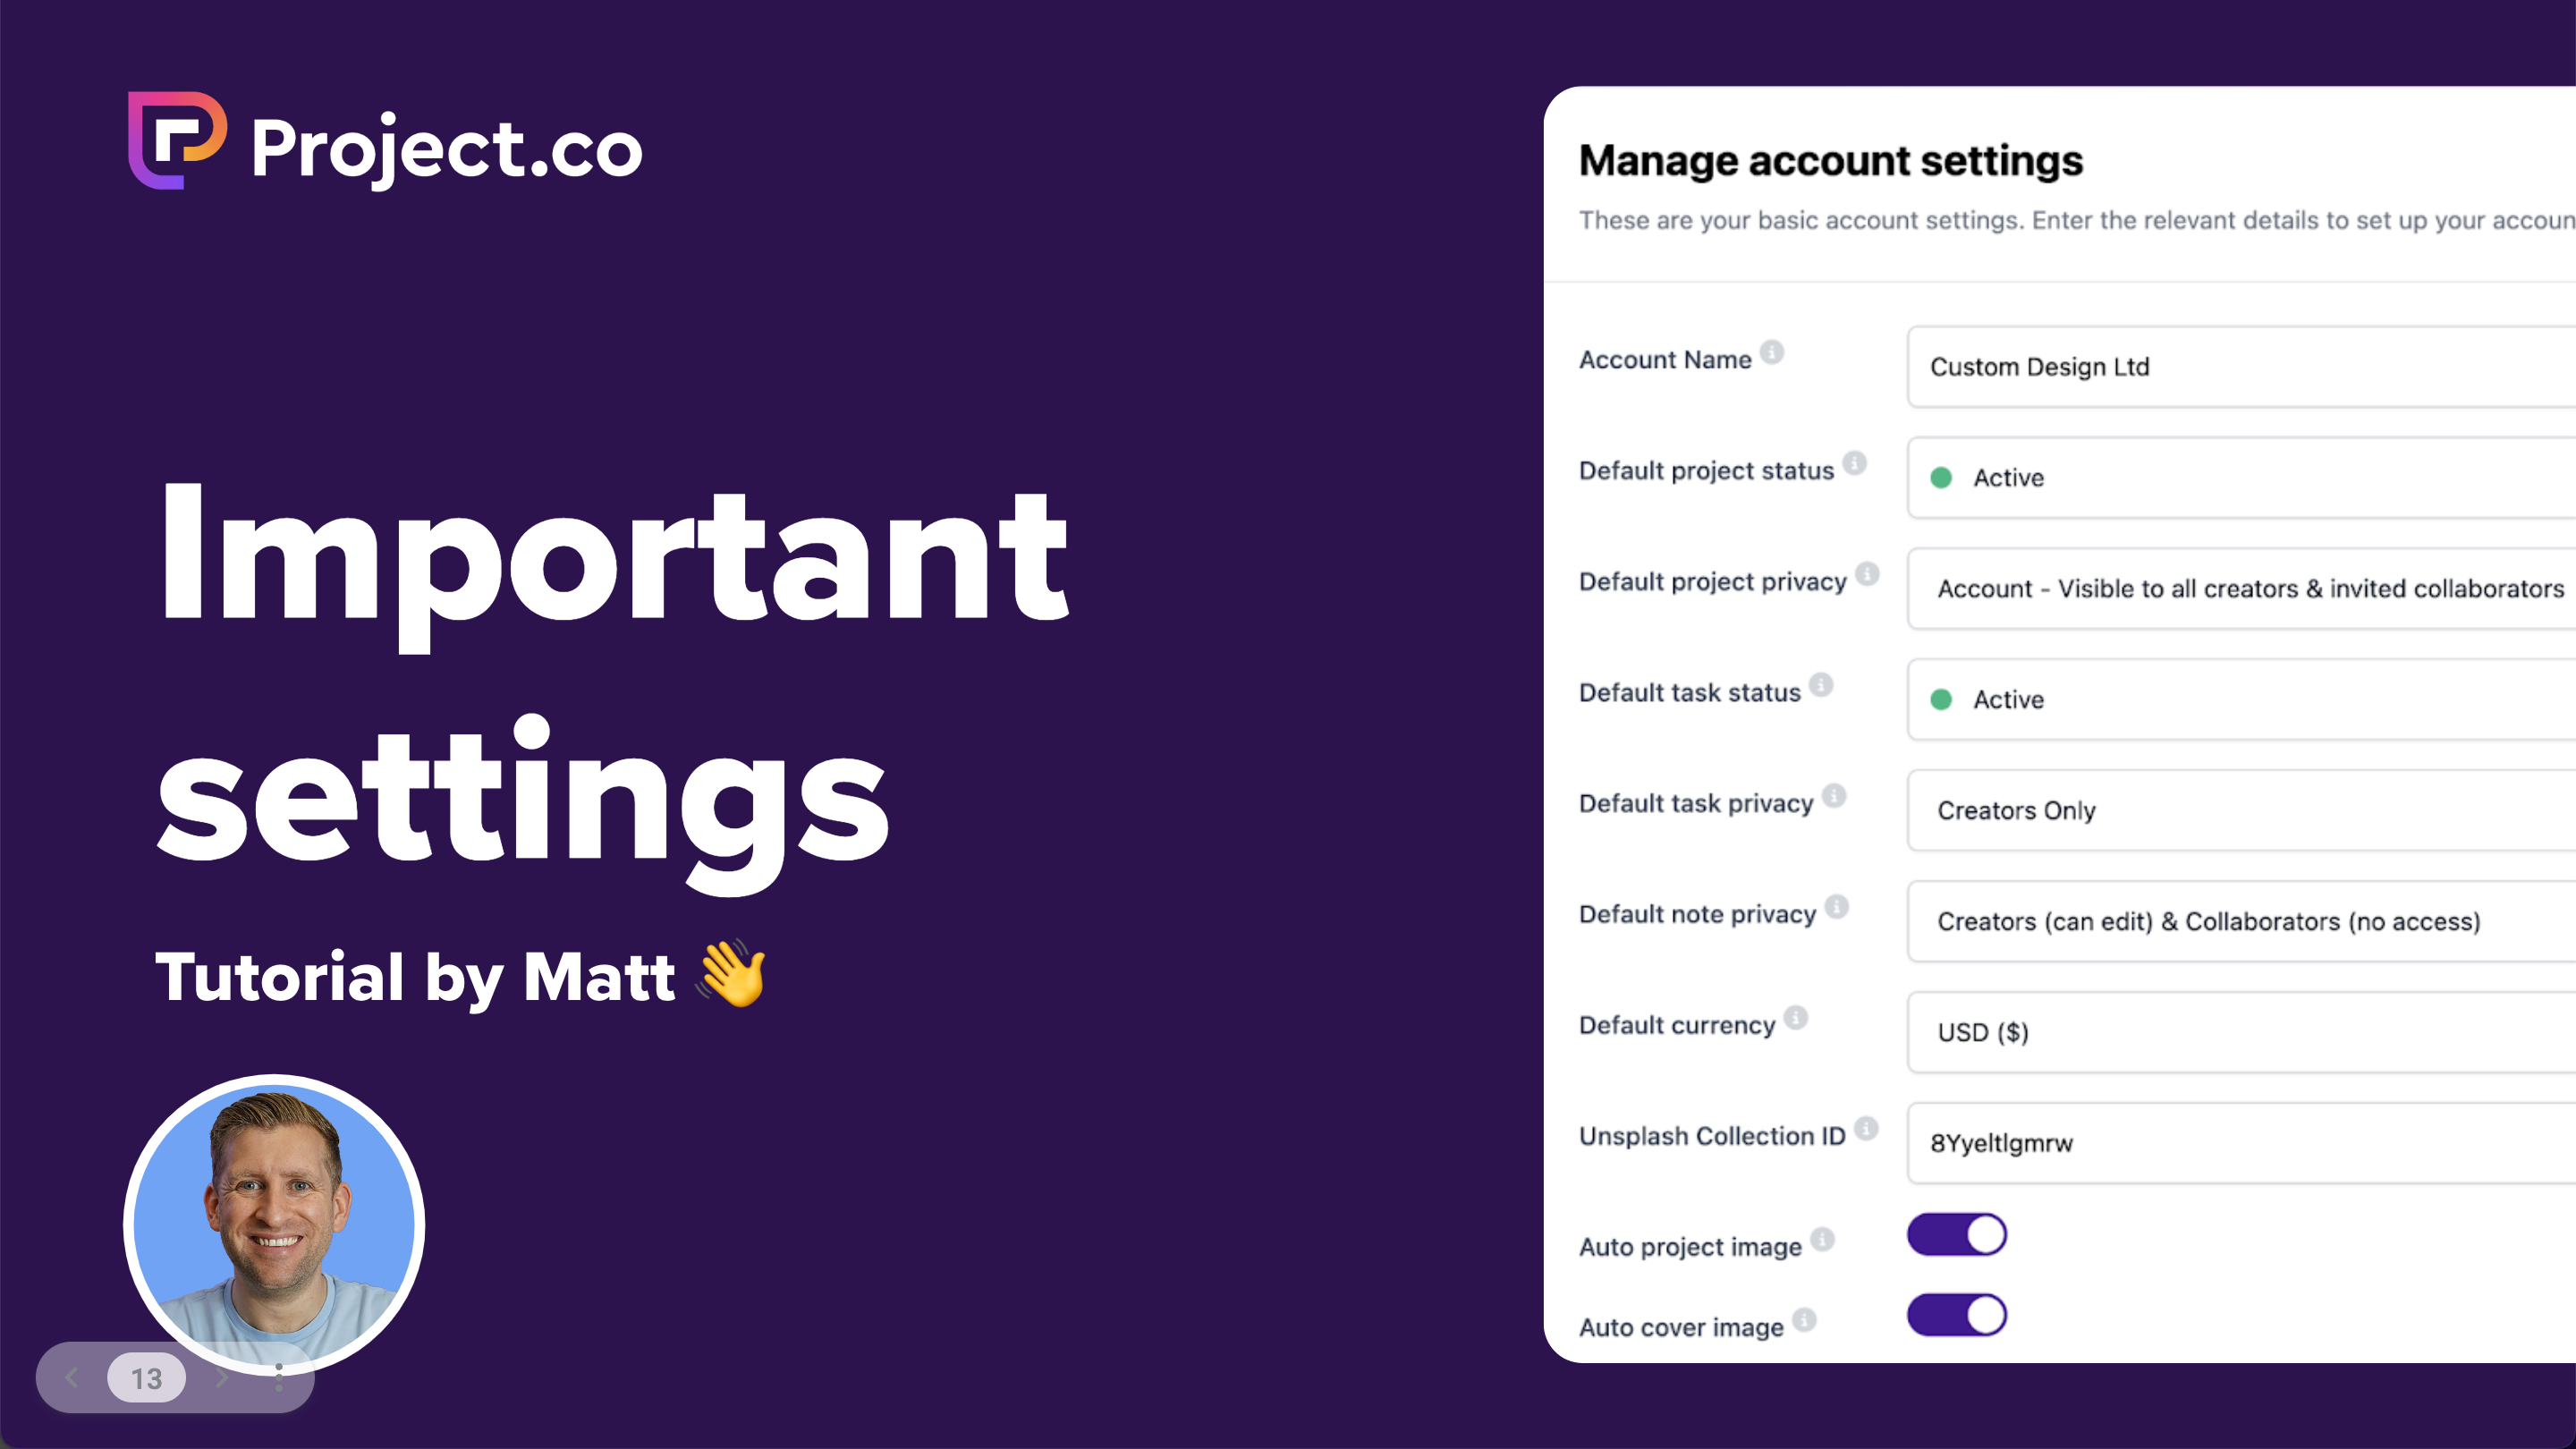This screenshot has width=2576, height=1449.
Task: Select the Manage account settings menu item
Action: click(x=1833, y=161)
